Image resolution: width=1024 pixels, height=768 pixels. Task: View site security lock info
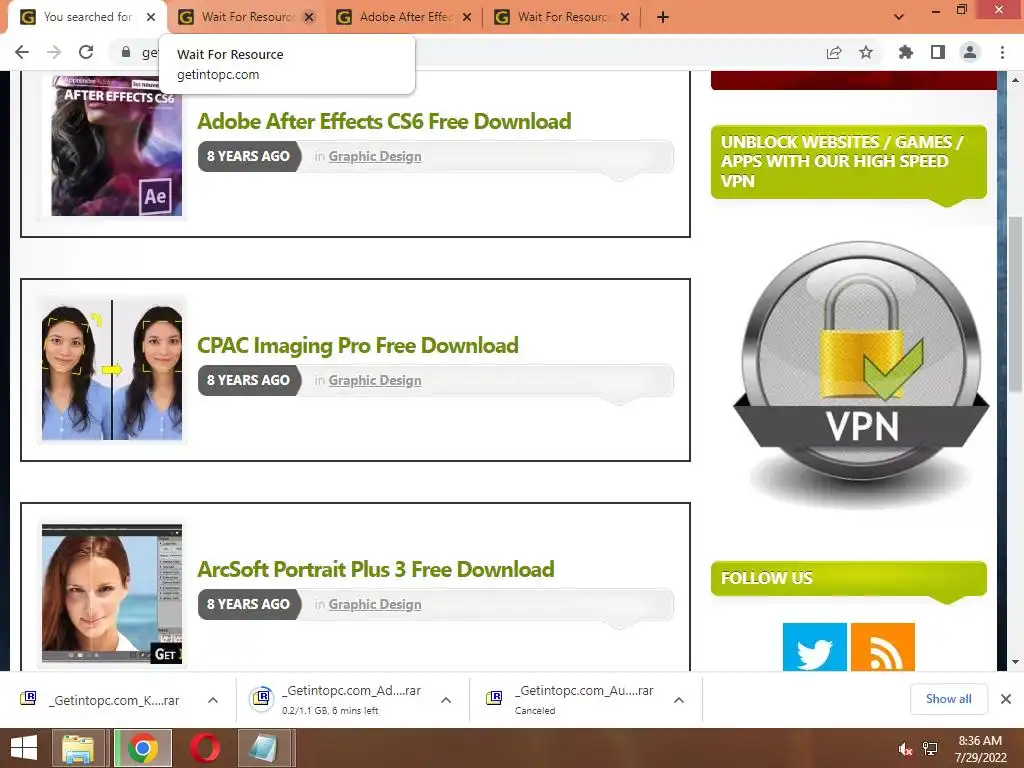pos(126,52)
